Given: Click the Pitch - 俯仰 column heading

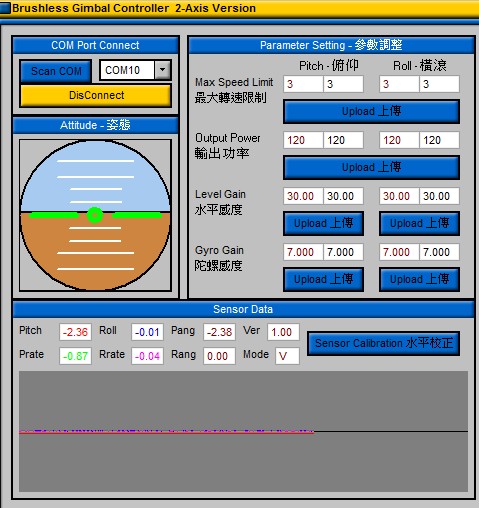Looking at the screenshot, I should (329, 65).
